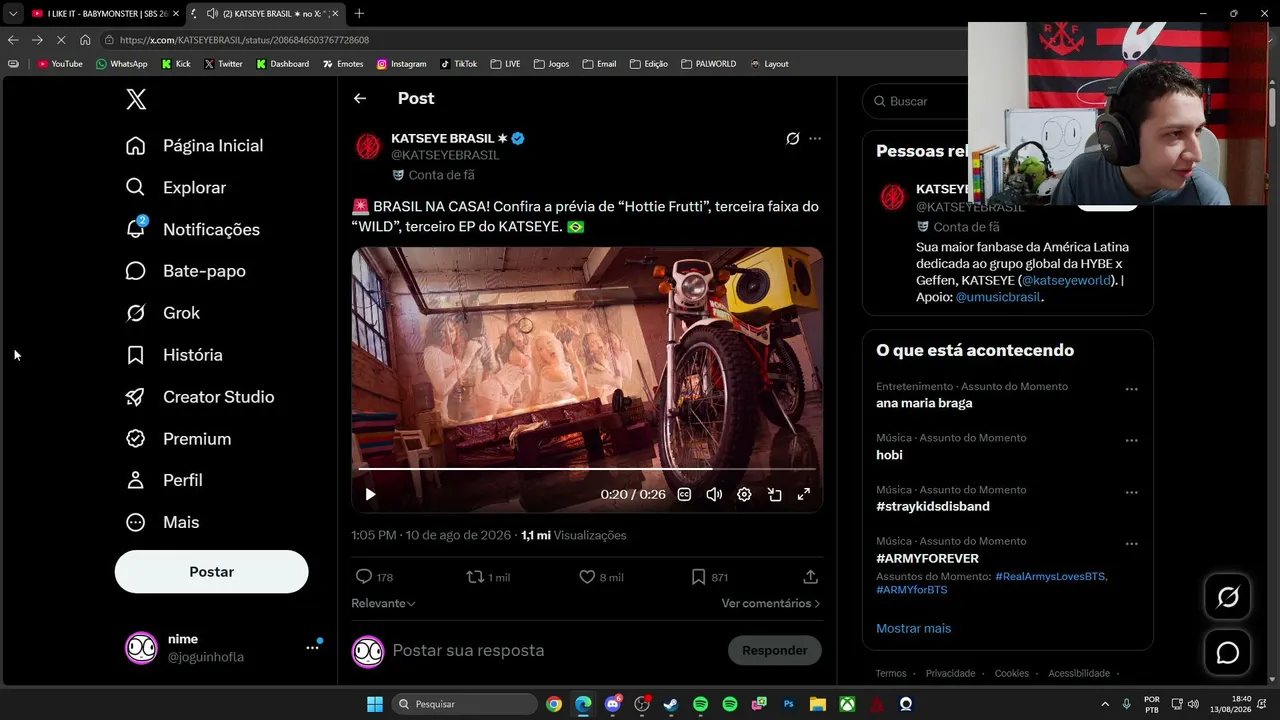Play the Hottie Frutti video
Viewport: 1280px width, 720px height.
pos(370,494)
